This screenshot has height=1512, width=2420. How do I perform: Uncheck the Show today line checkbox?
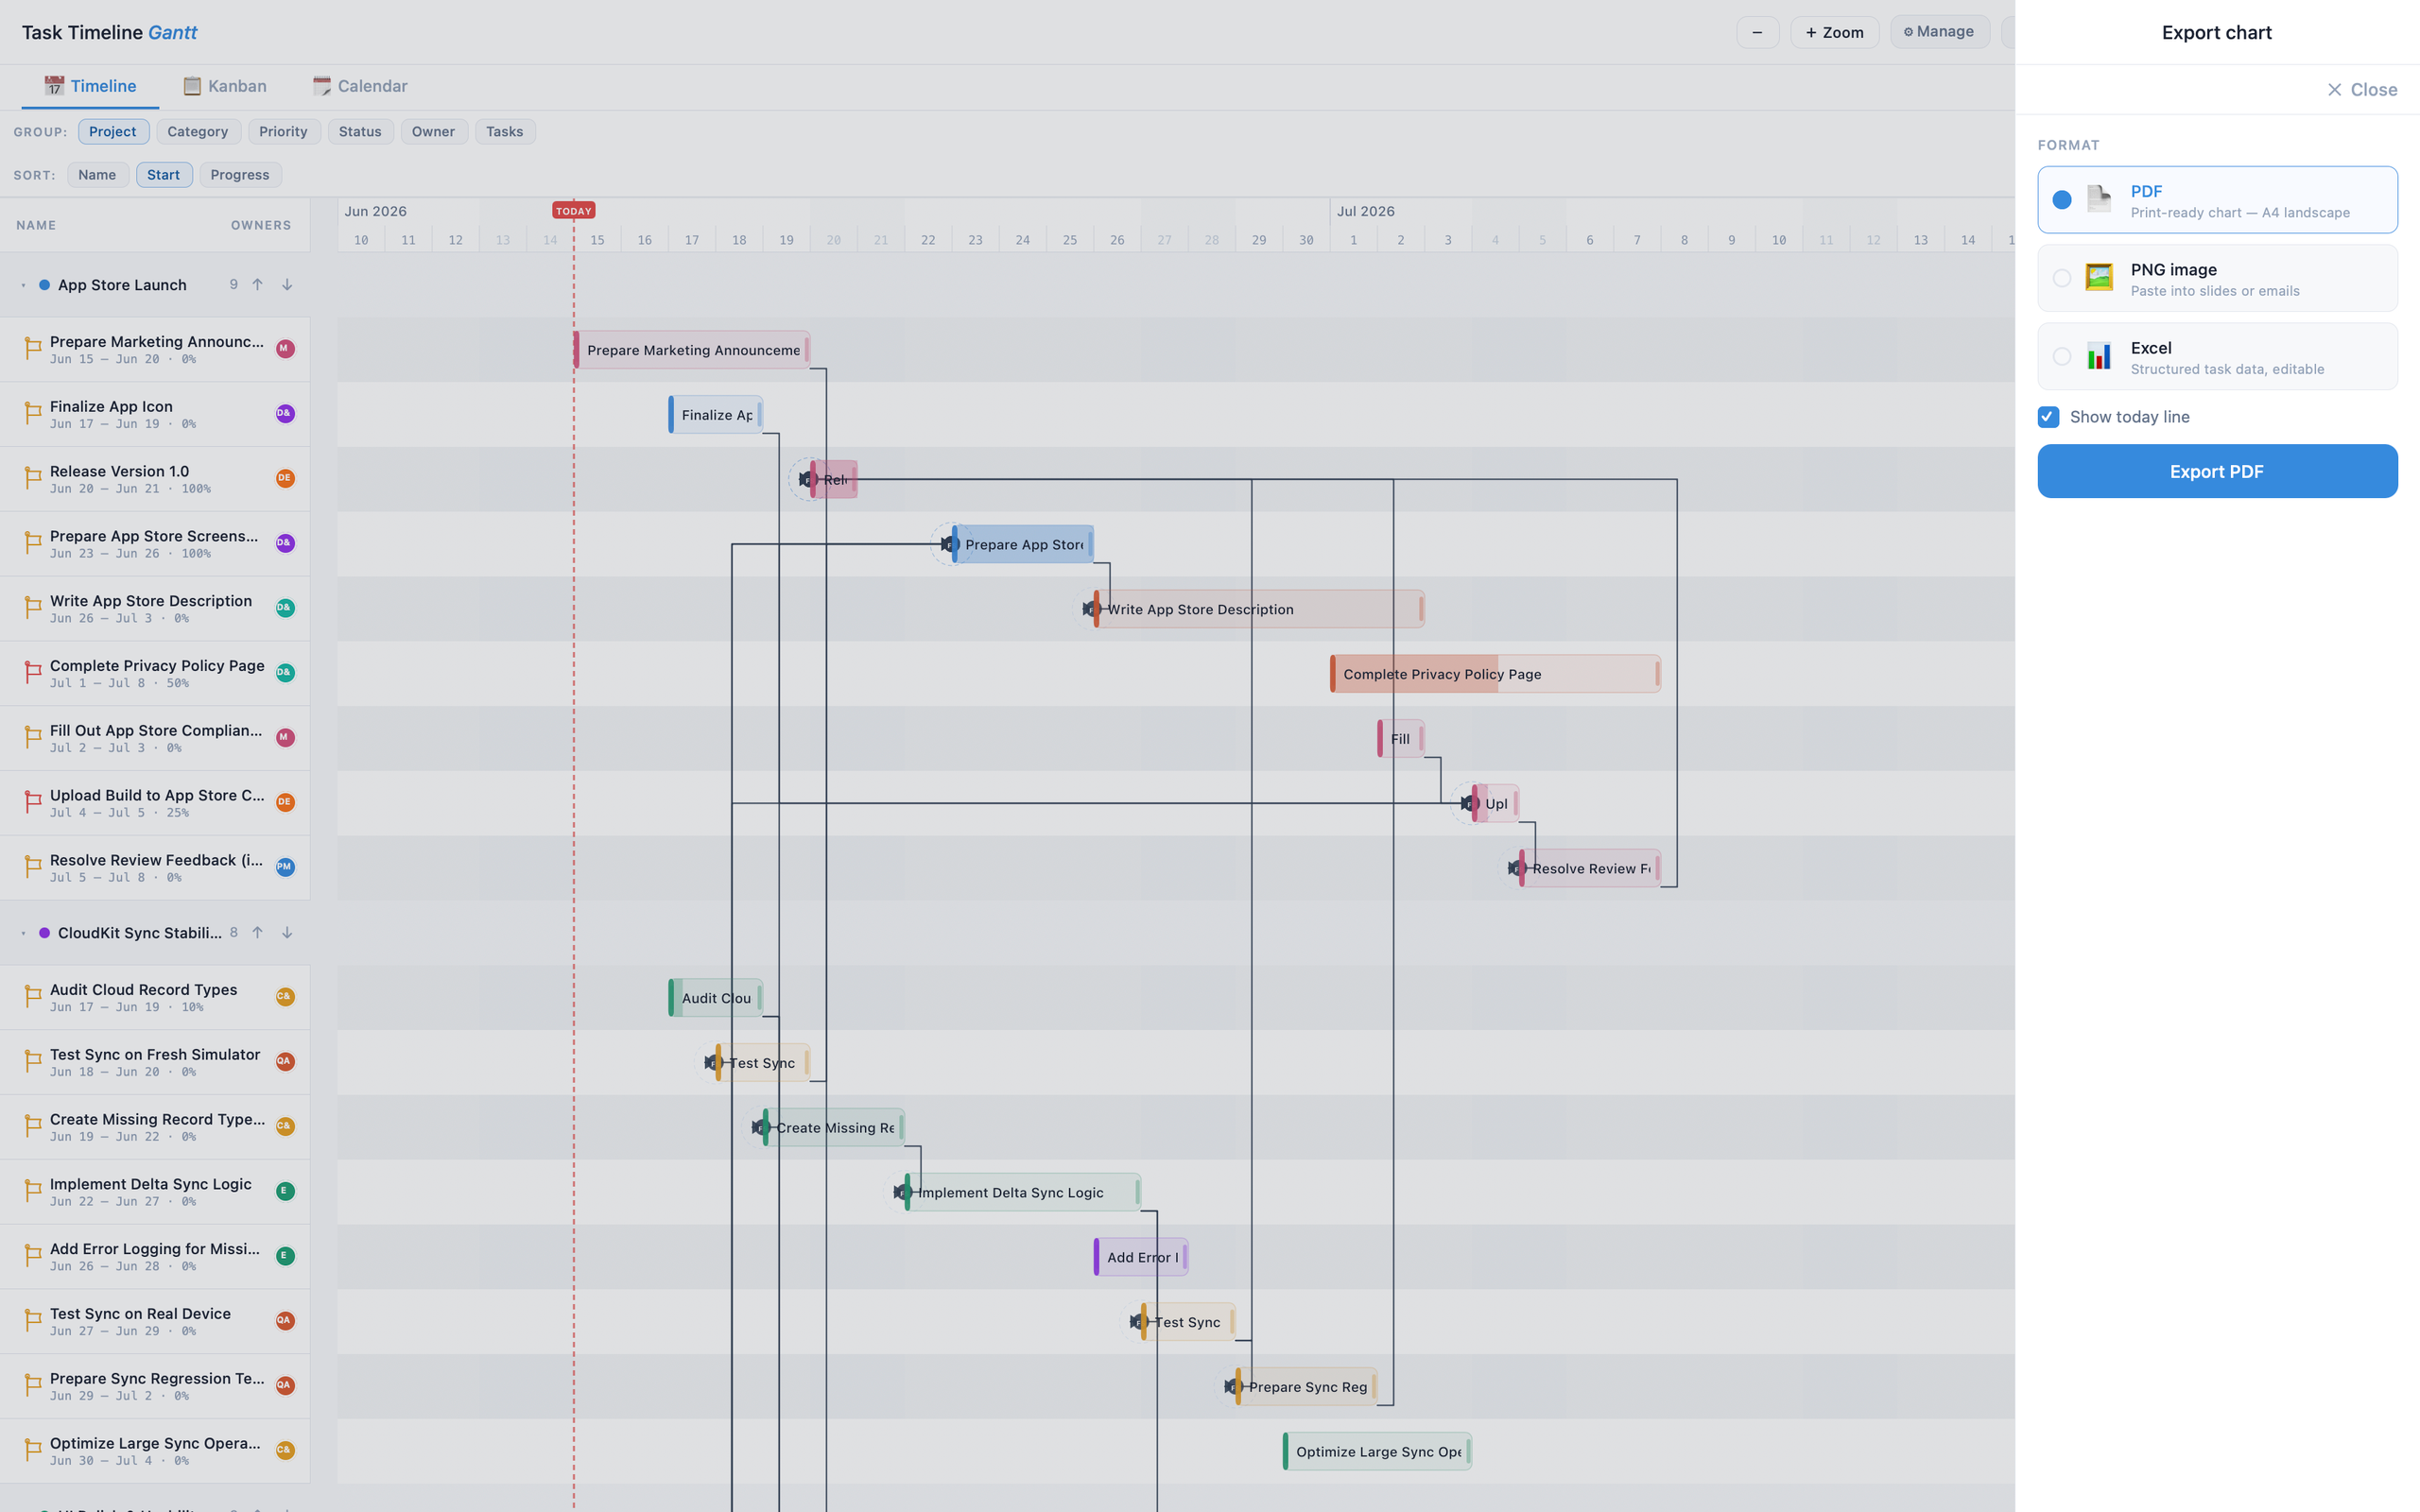2048,417
